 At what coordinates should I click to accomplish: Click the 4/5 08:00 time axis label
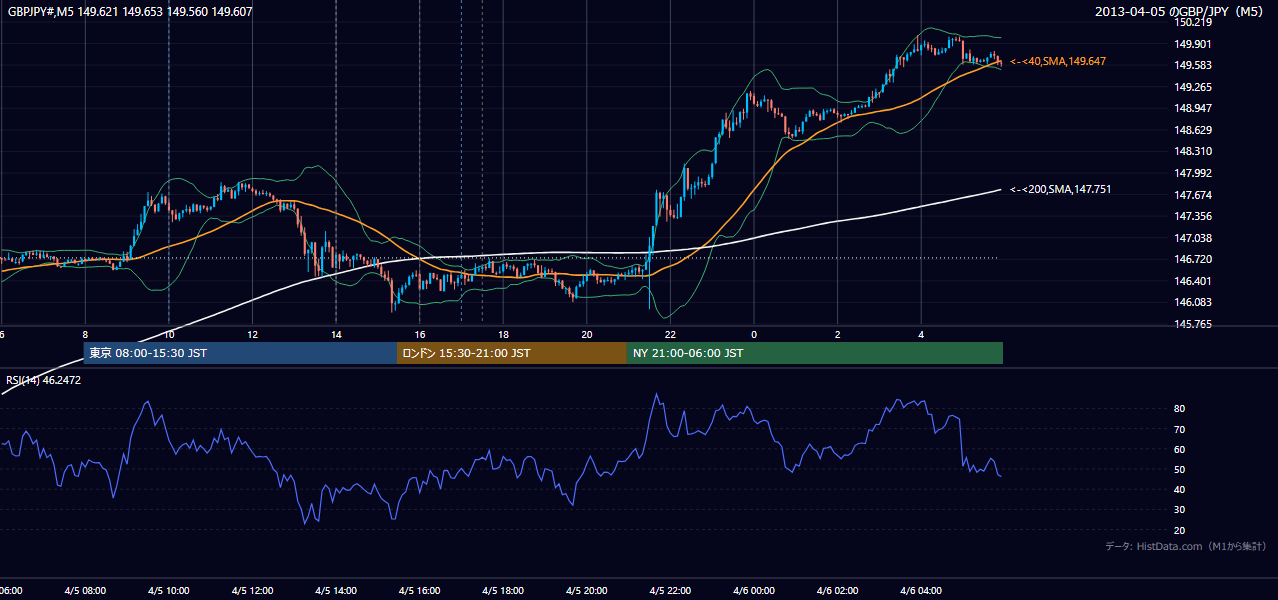(85, 591)
